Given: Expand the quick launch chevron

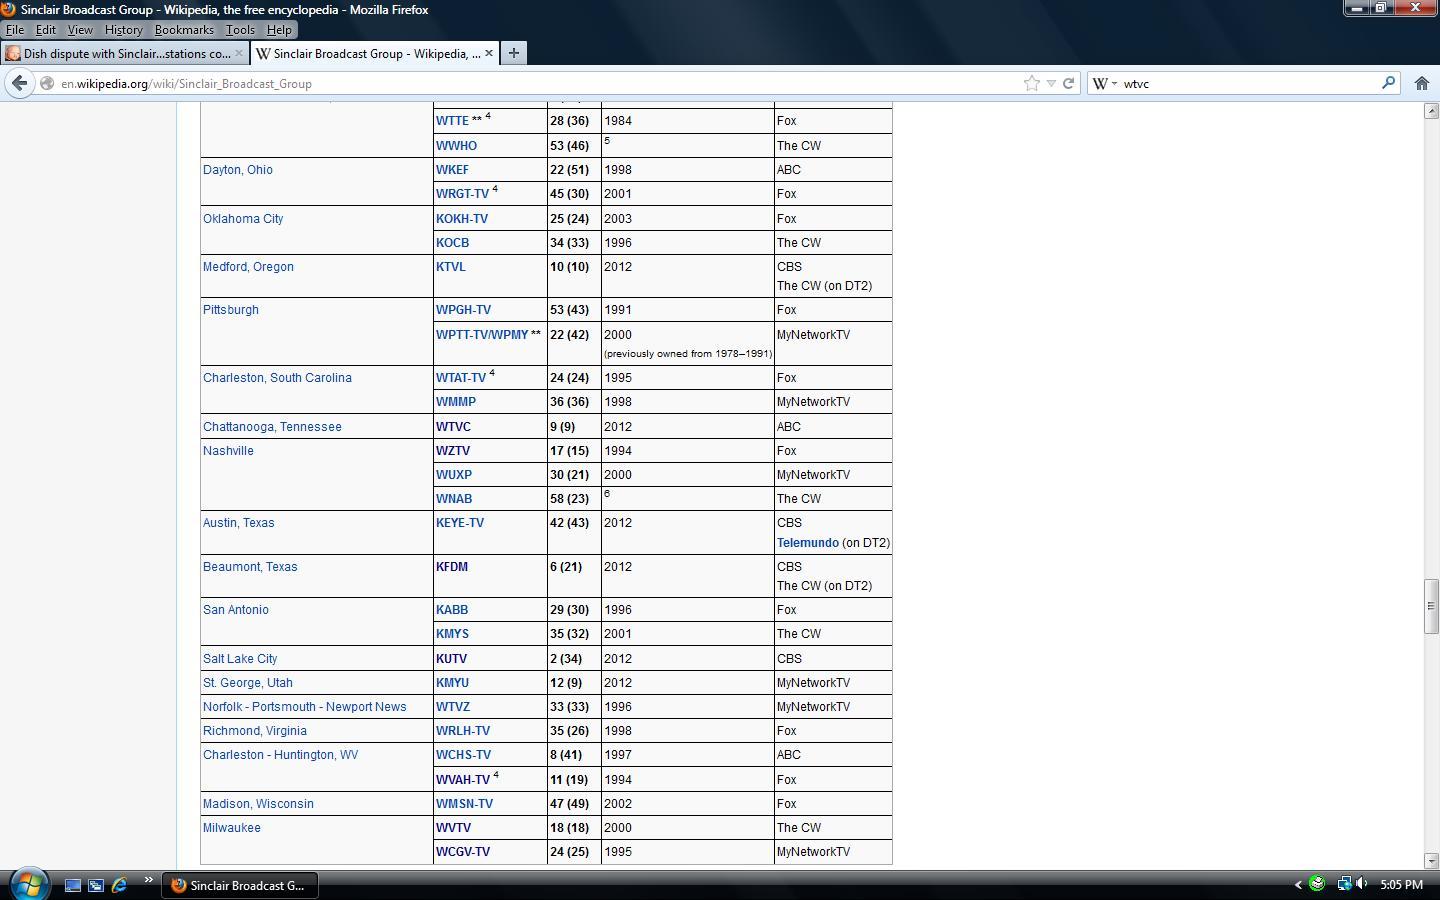Looking at the screenshot, I should pyautogui.click(x=148, y=881).
